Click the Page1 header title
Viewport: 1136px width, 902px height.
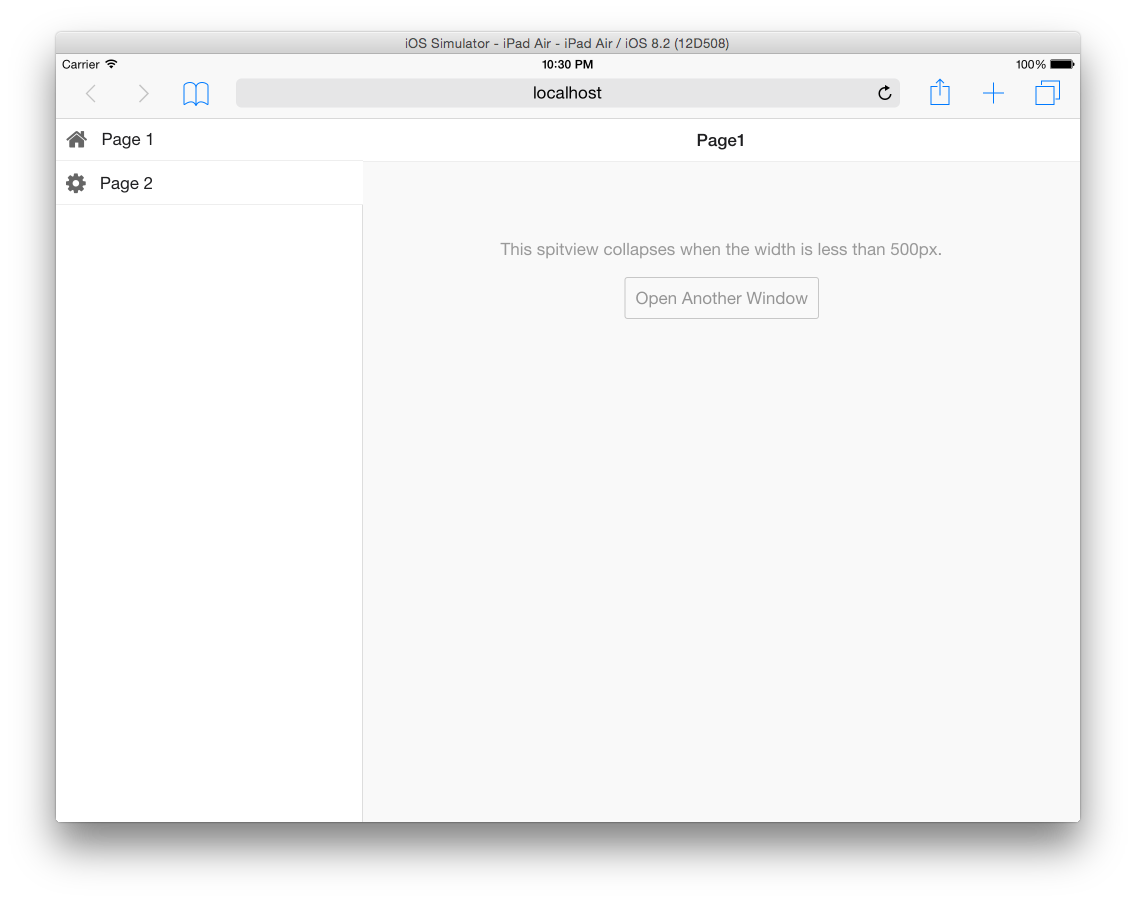(720, 140)
